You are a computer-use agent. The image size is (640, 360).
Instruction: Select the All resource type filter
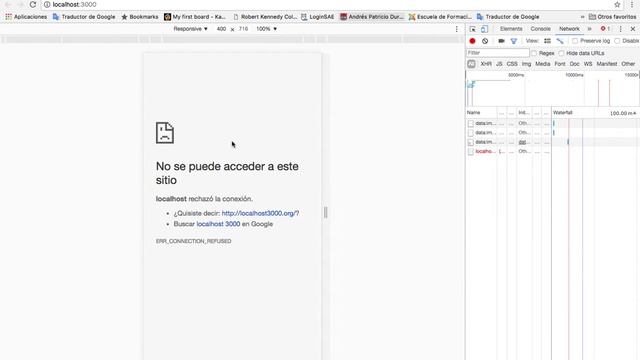tap(471, 64)
